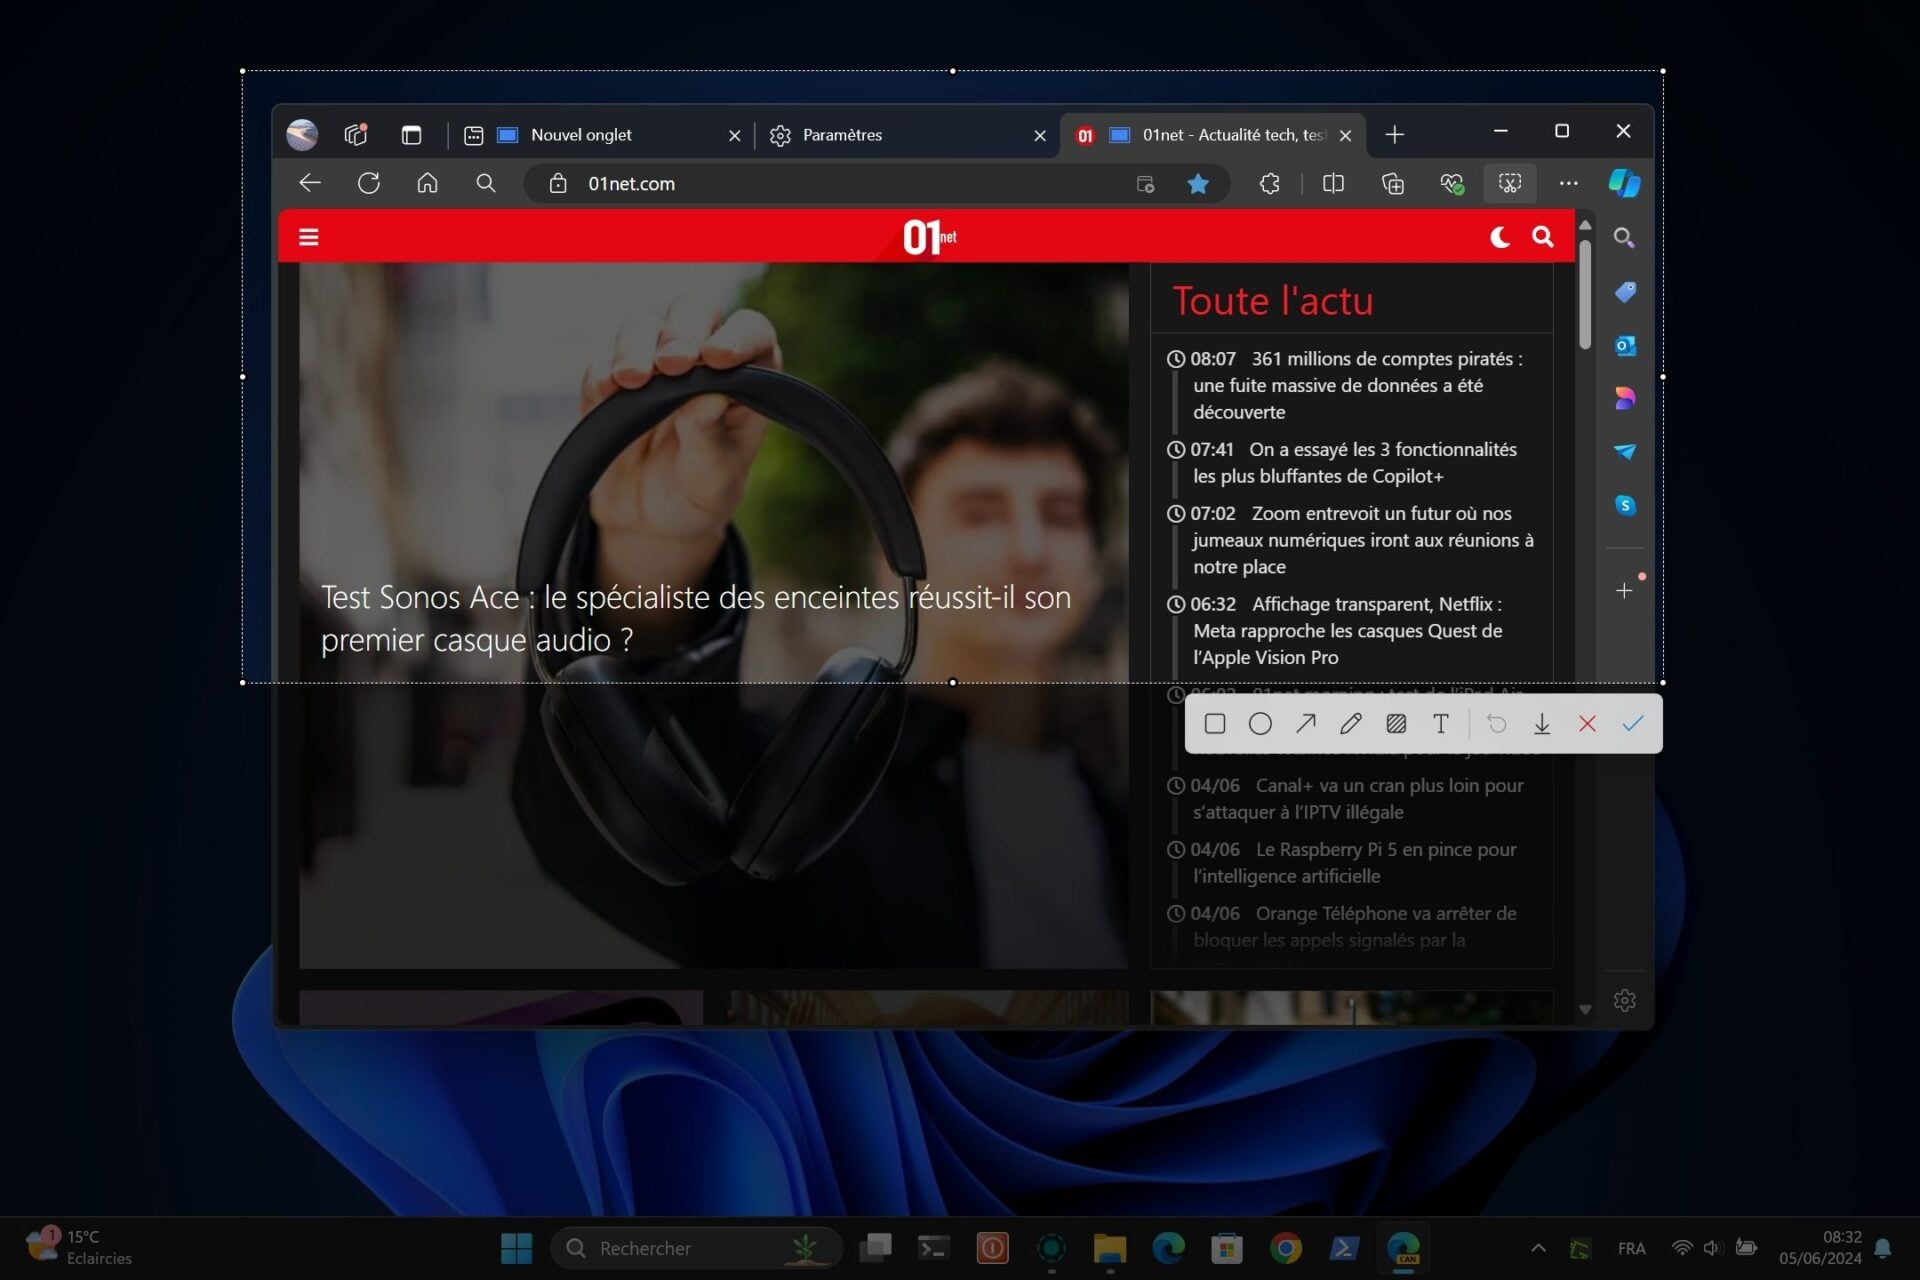Viewport: 1920px width, 1280px height.
Task: Click the Rechercher taskbar search box
Action: 680,1248
